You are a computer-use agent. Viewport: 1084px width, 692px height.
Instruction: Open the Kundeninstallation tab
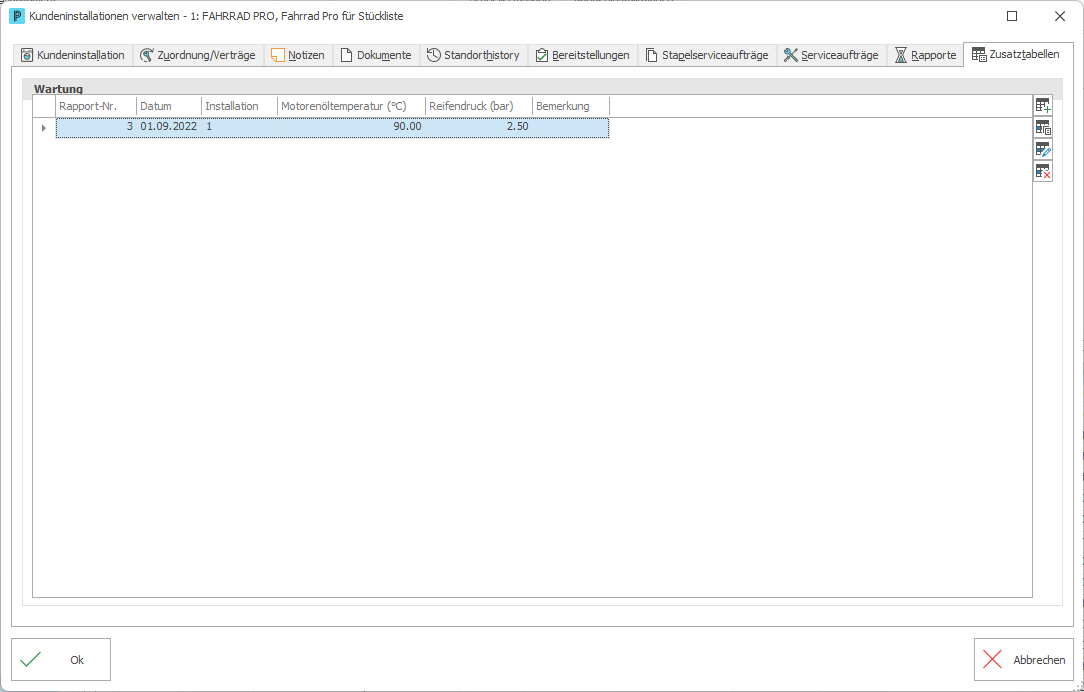pyautogui.click(x=73, y=55)
